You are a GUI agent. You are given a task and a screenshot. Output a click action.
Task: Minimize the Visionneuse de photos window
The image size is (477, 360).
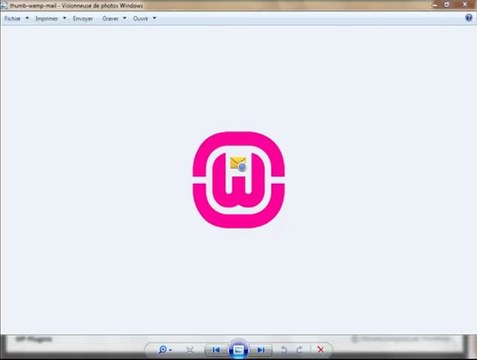pyautogui.click(x=435, y=5)
